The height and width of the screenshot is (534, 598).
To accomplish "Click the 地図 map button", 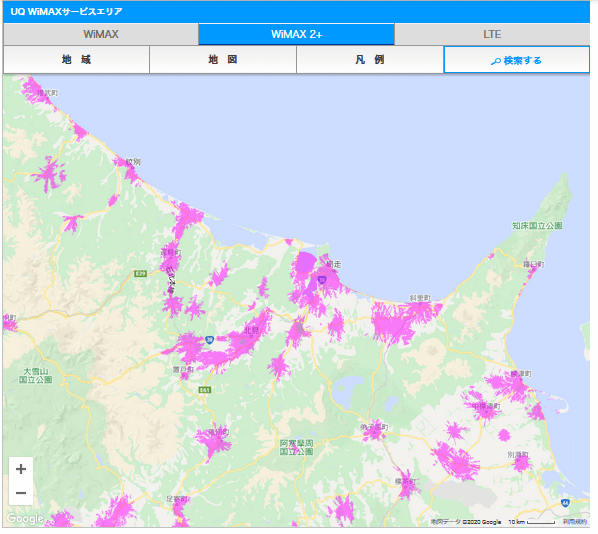I will tap(223, 60).
